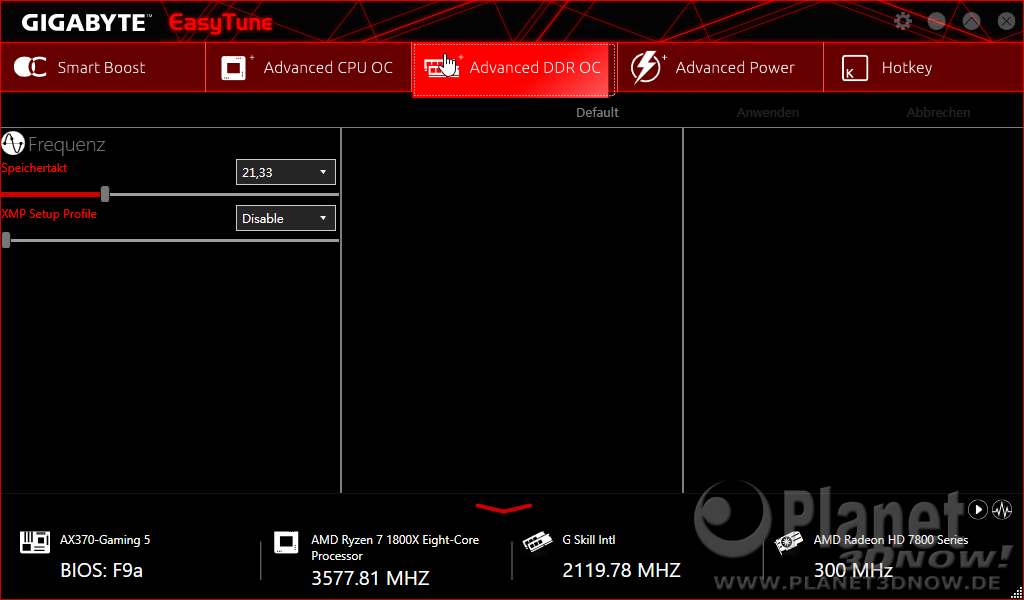Click the processor icon beside AMD Ryzen 7

[286, 543]
